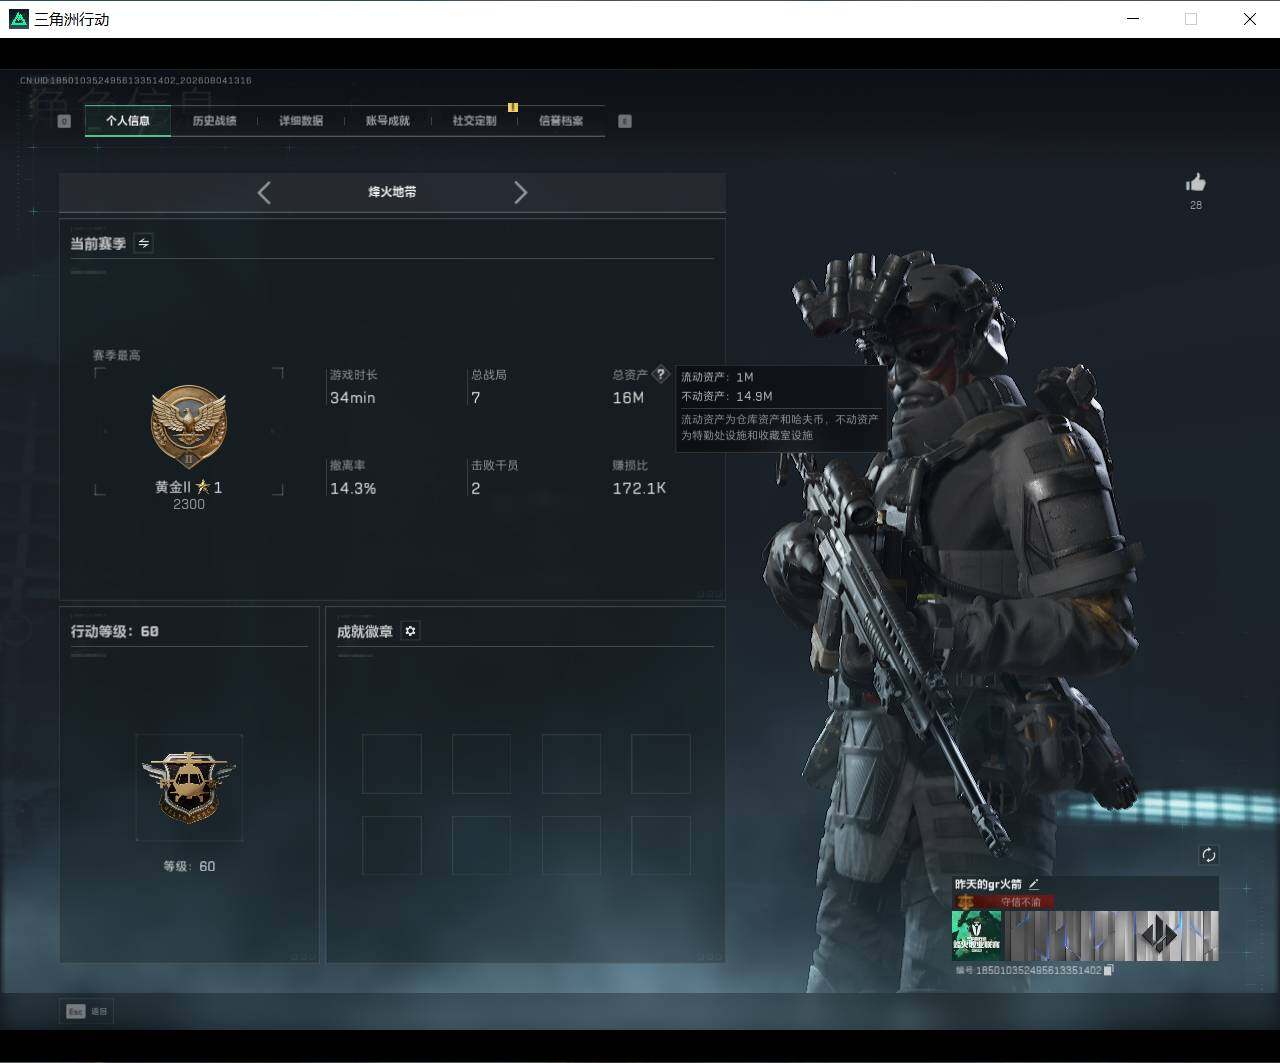Viewport: 1280px width, 1063px height.
Task: Toggle the 当前赛季 season switch icon
Action: (144, 243)
